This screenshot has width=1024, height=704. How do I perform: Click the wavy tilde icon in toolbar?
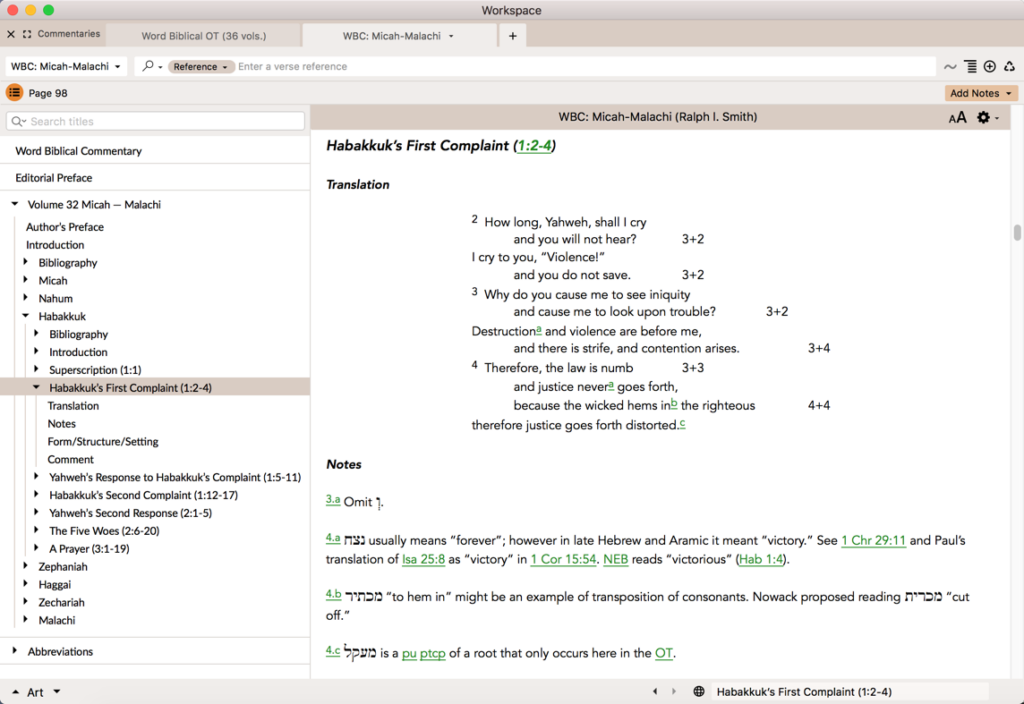pos(950,67)
